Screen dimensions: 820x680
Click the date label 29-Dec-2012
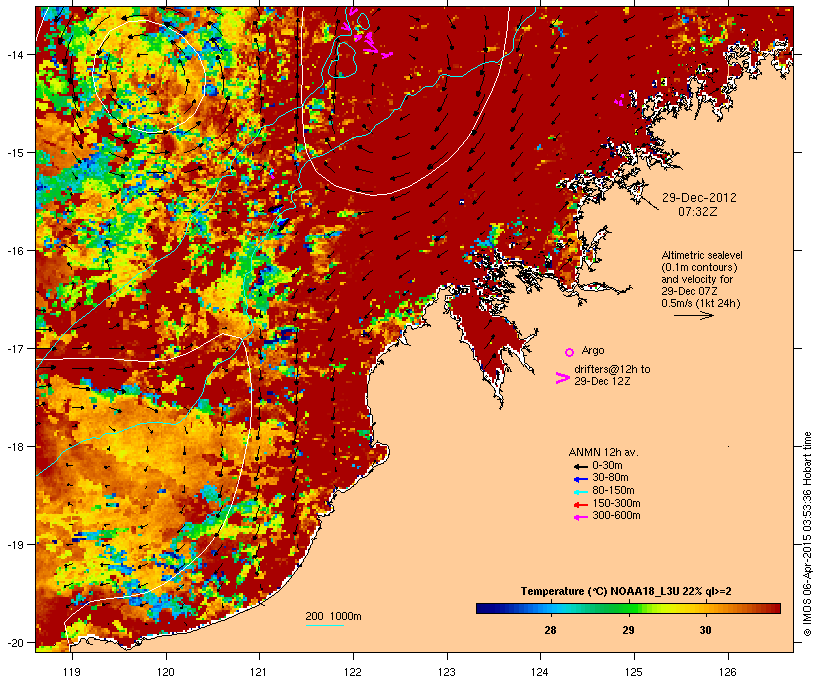click(x=699, y=198)
